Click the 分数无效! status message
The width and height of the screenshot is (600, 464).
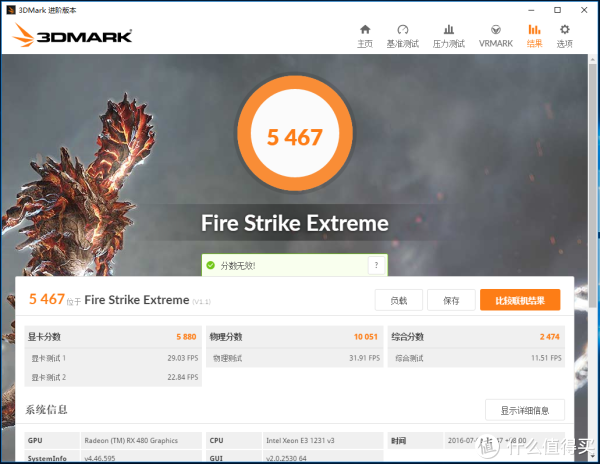pos(238,265)
